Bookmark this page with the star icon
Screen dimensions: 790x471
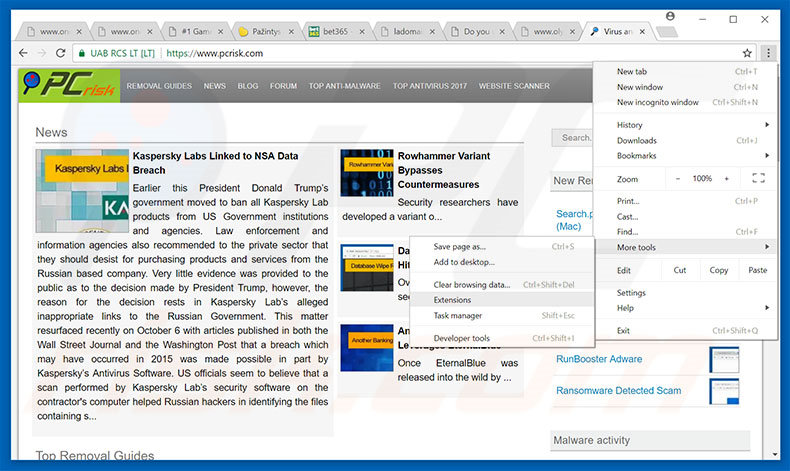point(747,53)
